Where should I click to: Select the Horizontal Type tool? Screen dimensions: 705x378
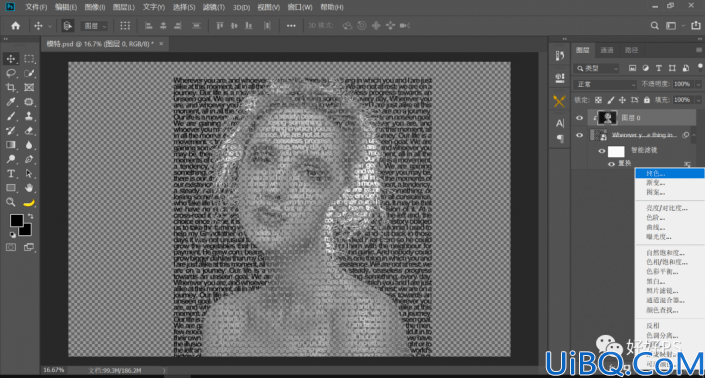coord(11,173)
